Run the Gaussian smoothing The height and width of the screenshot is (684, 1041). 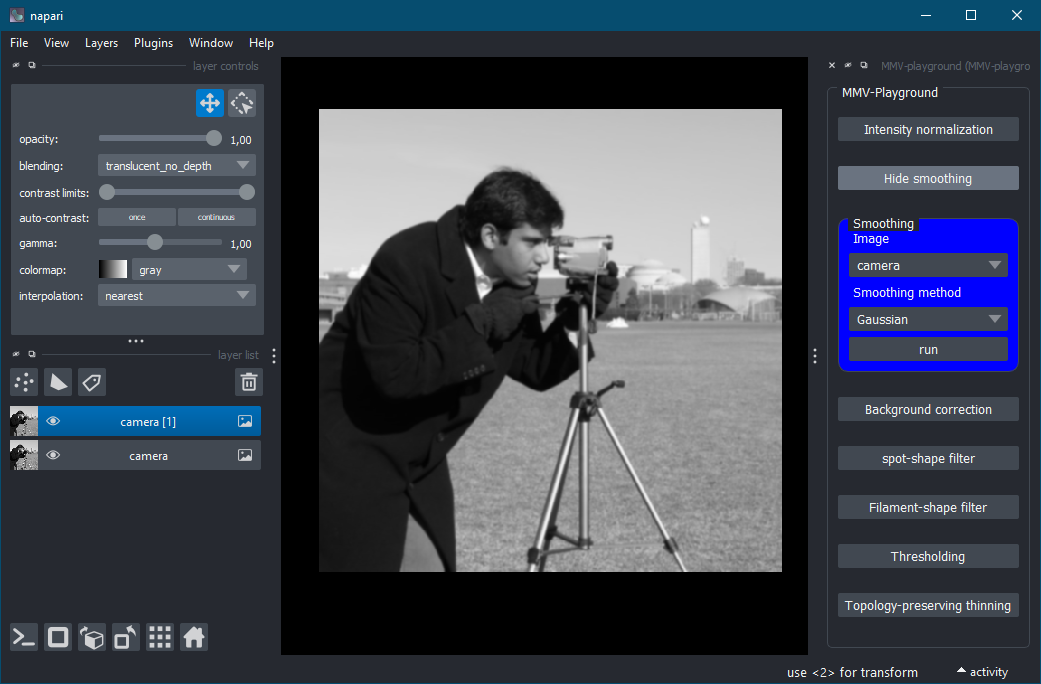pos(928,350)
